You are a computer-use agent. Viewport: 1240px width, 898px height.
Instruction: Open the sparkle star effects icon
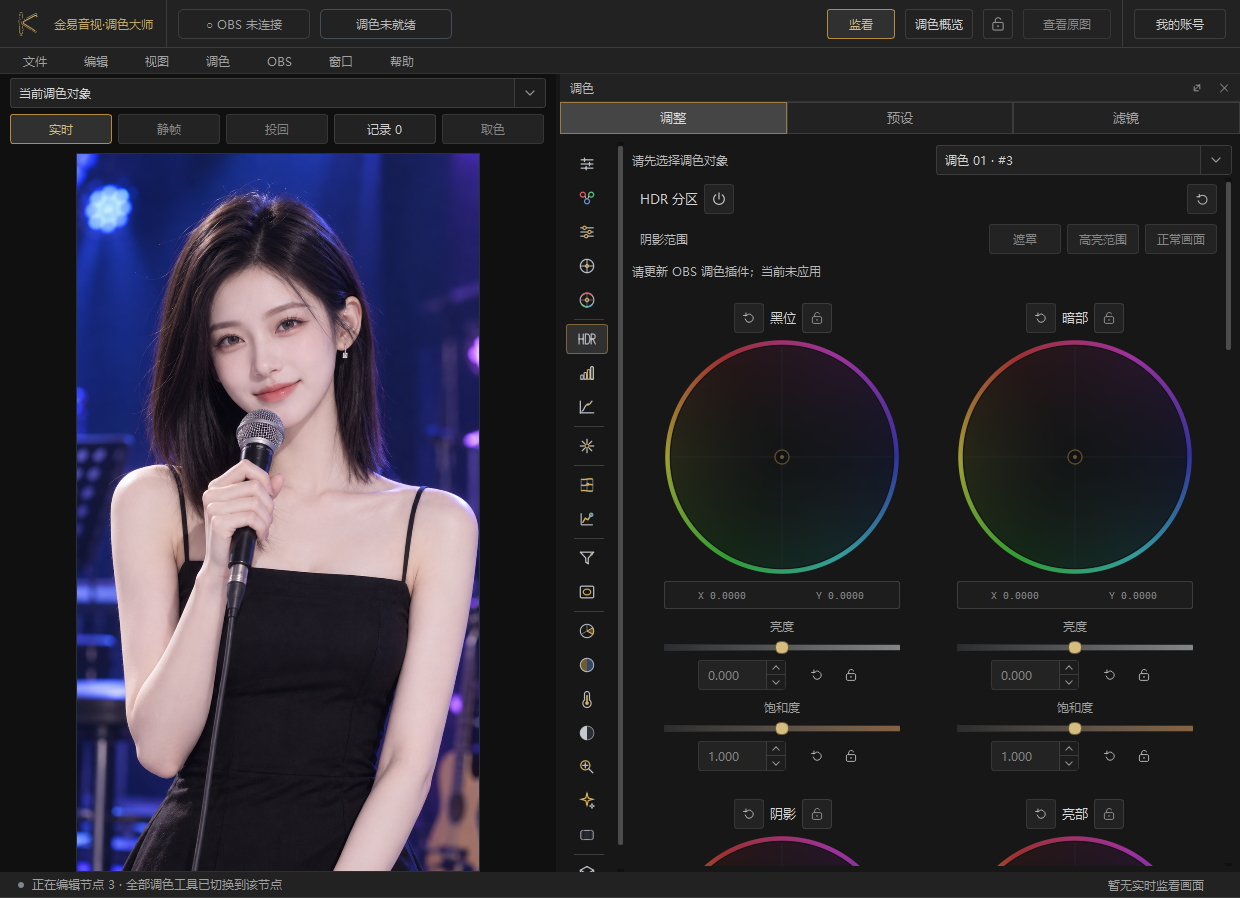587,801
